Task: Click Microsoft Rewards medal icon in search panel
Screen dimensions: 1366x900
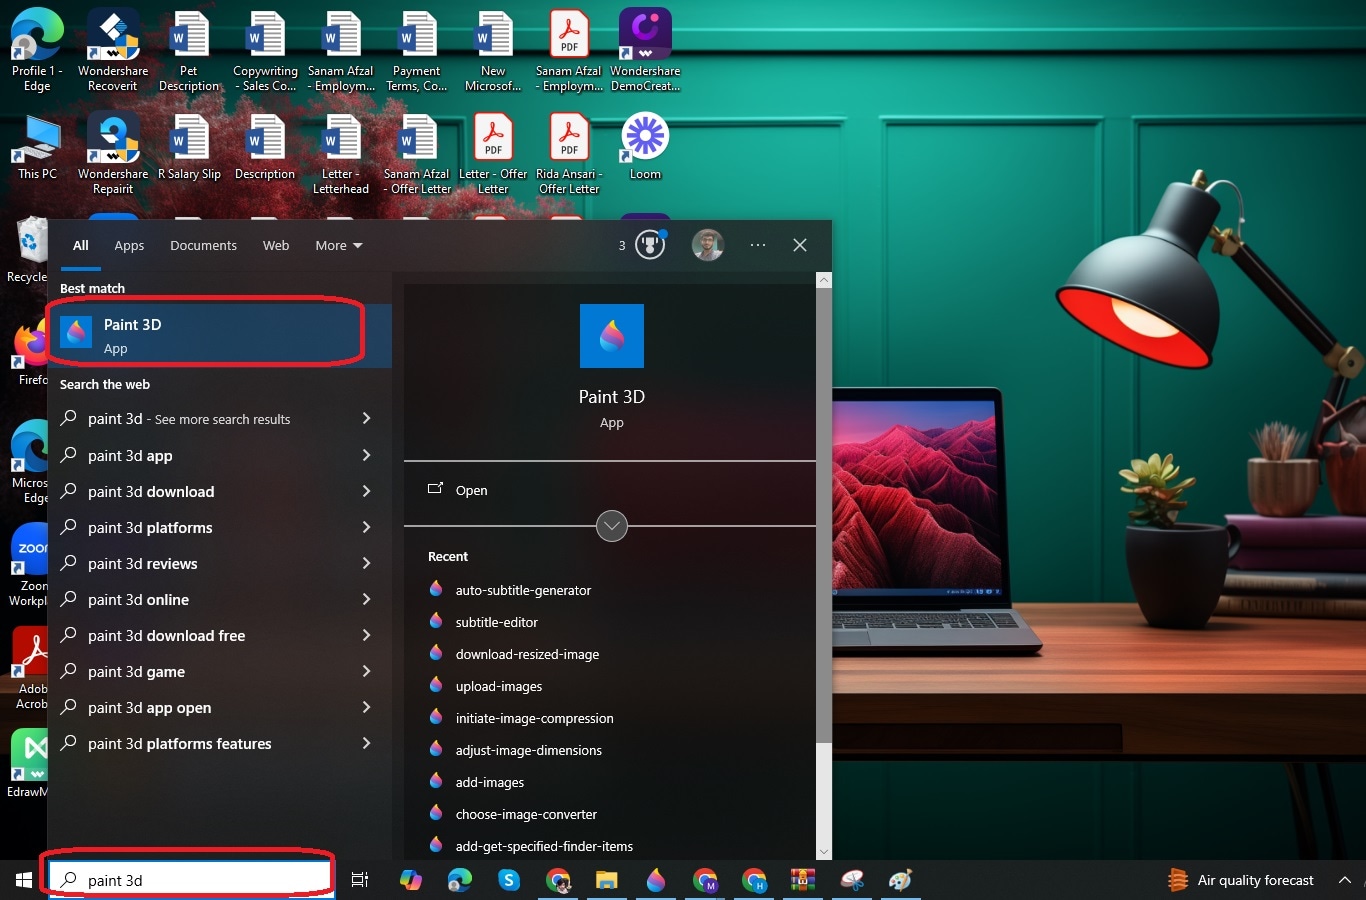Action: tap(650, 245)
